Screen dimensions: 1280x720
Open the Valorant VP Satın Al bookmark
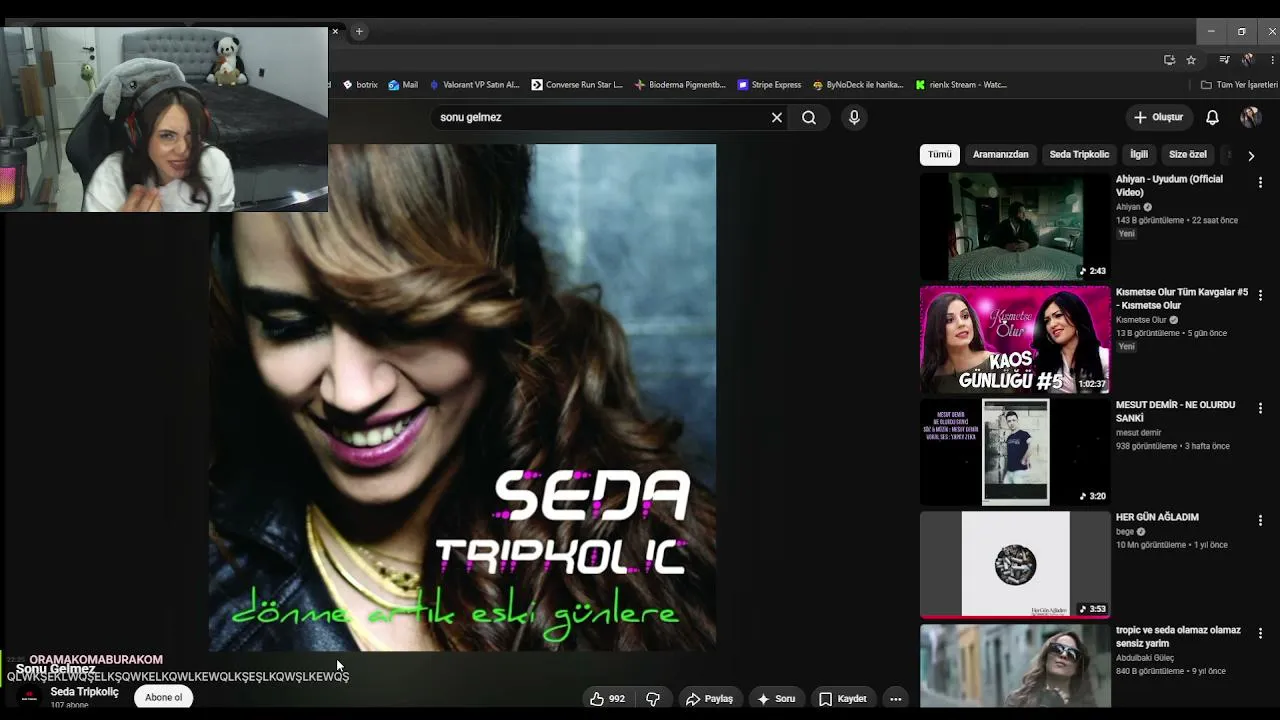tap(474, 85)
